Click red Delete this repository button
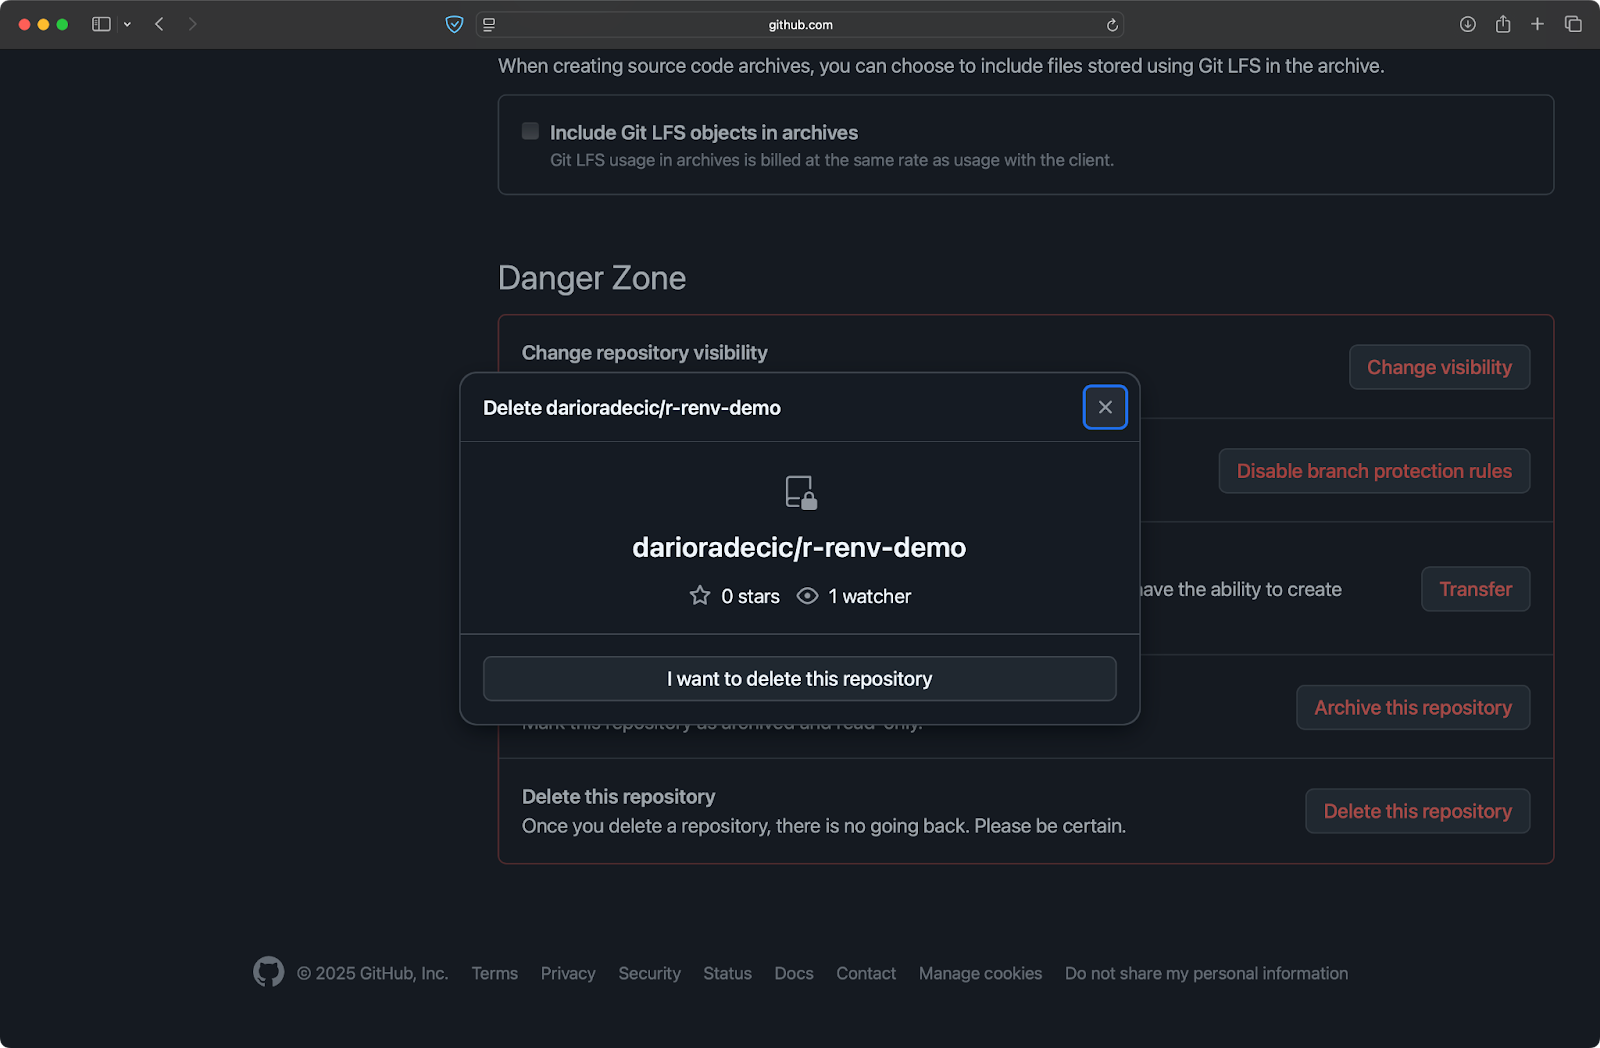 (1417, 811)
